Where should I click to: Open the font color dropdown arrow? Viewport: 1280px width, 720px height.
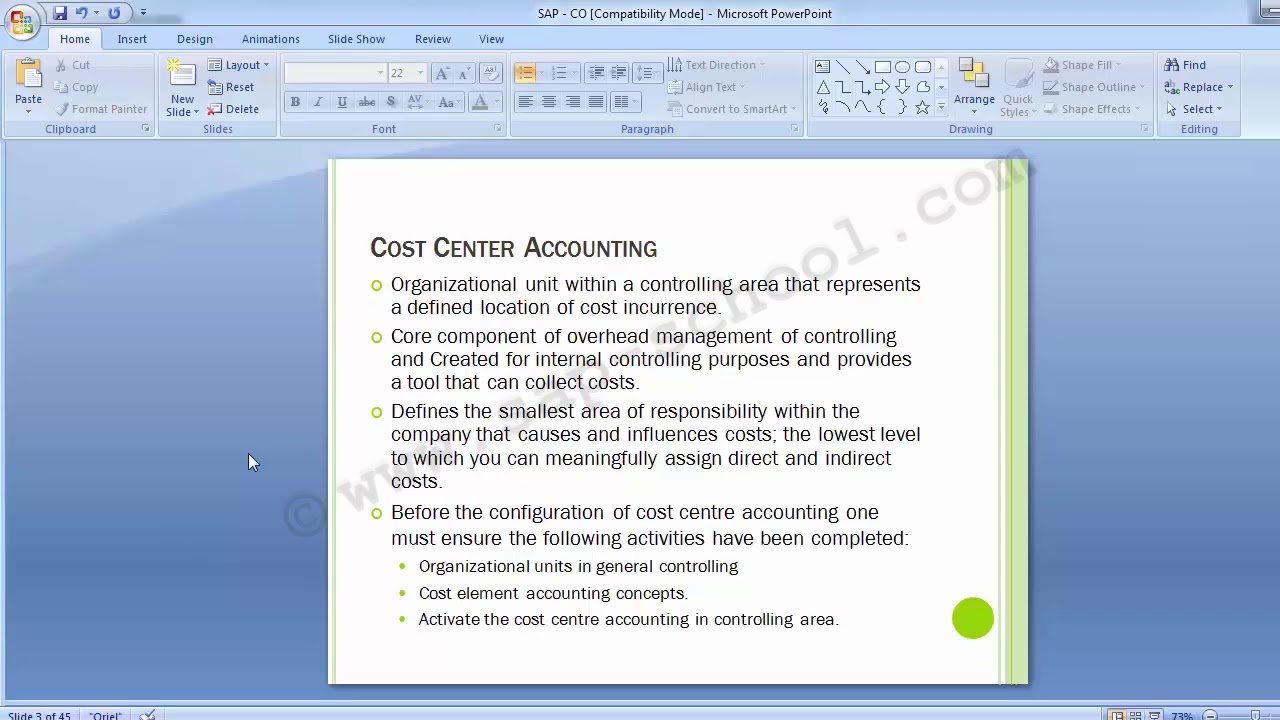496,102
